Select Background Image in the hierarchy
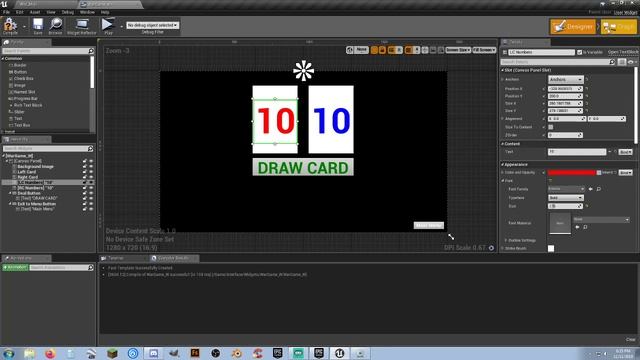Viewport: 640px width, 360px height. point(36,167)
